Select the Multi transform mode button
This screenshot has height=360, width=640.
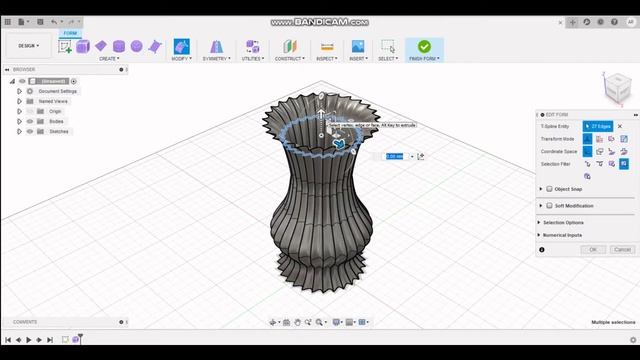pos(587,139)
